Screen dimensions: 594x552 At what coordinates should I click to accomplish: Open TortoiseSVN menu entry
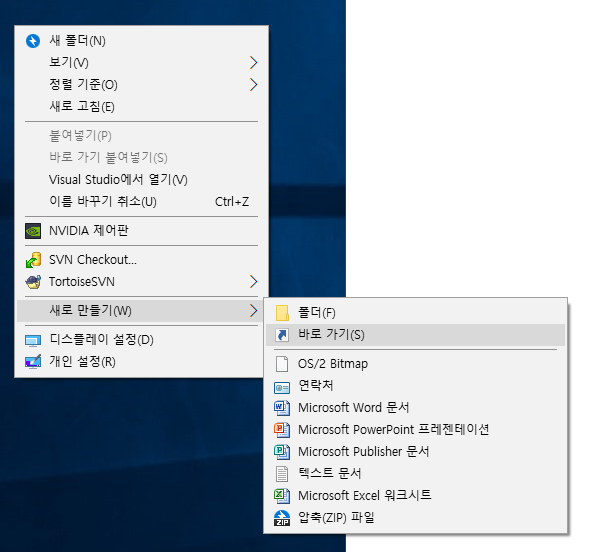(141, 281)
